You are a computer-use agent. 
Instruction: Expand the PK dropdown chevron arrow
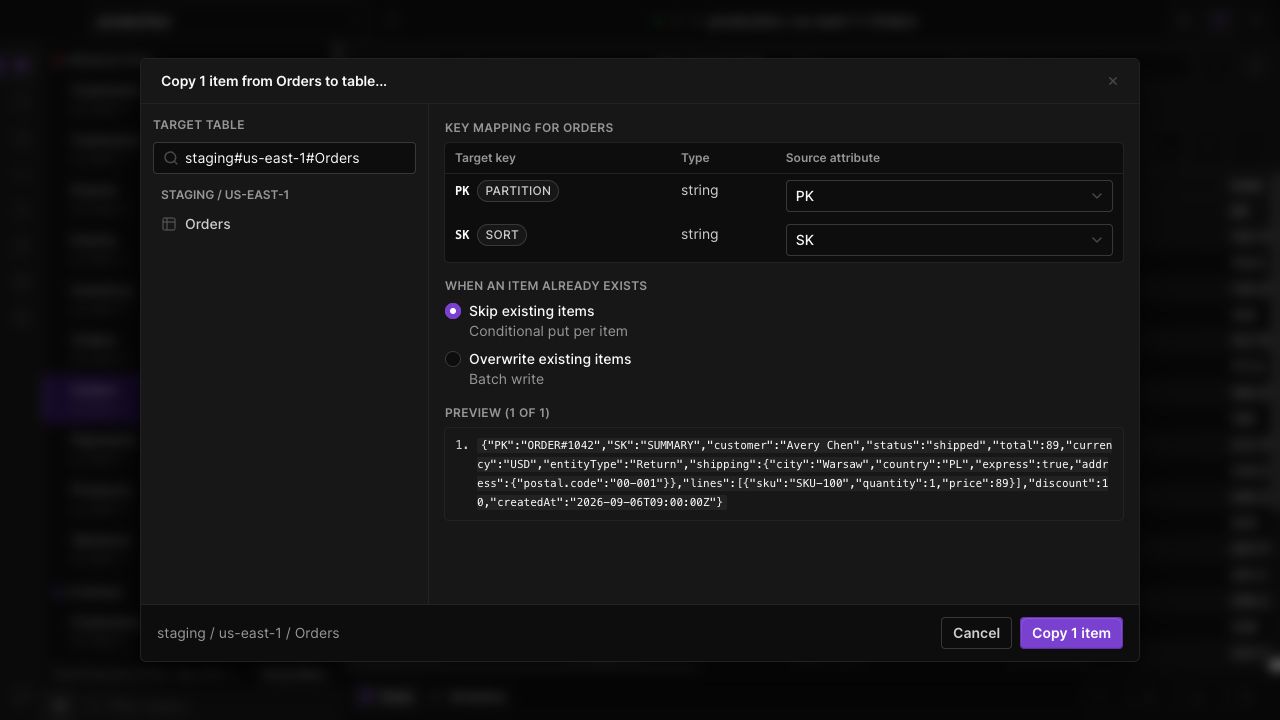pos(1096,196)
